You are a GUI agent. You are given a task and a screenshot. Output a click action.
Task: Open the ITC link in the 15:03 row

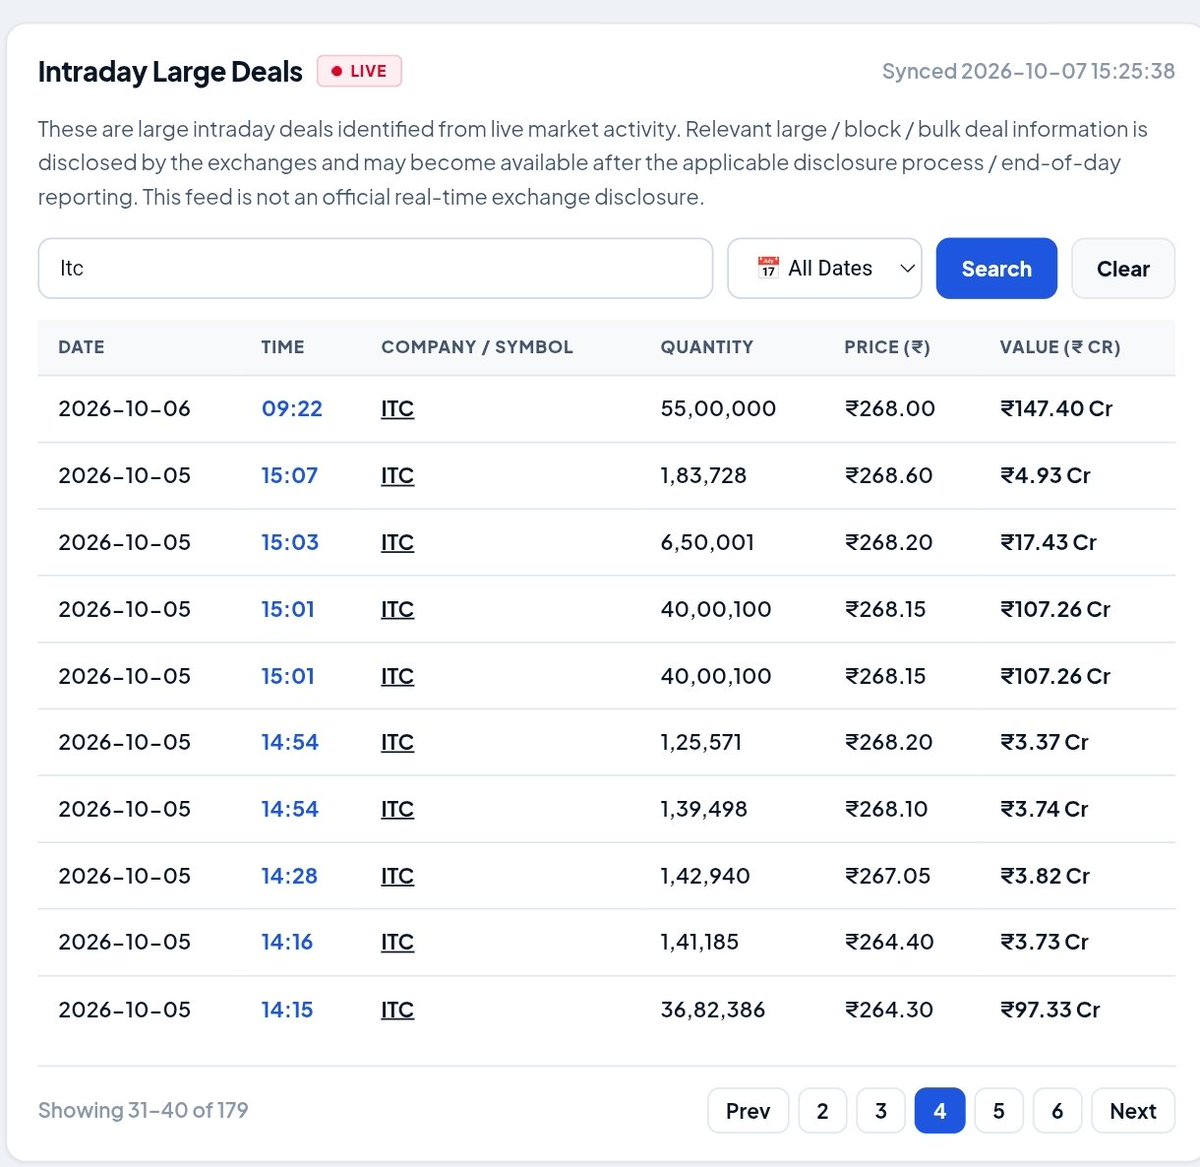(397, 543)
